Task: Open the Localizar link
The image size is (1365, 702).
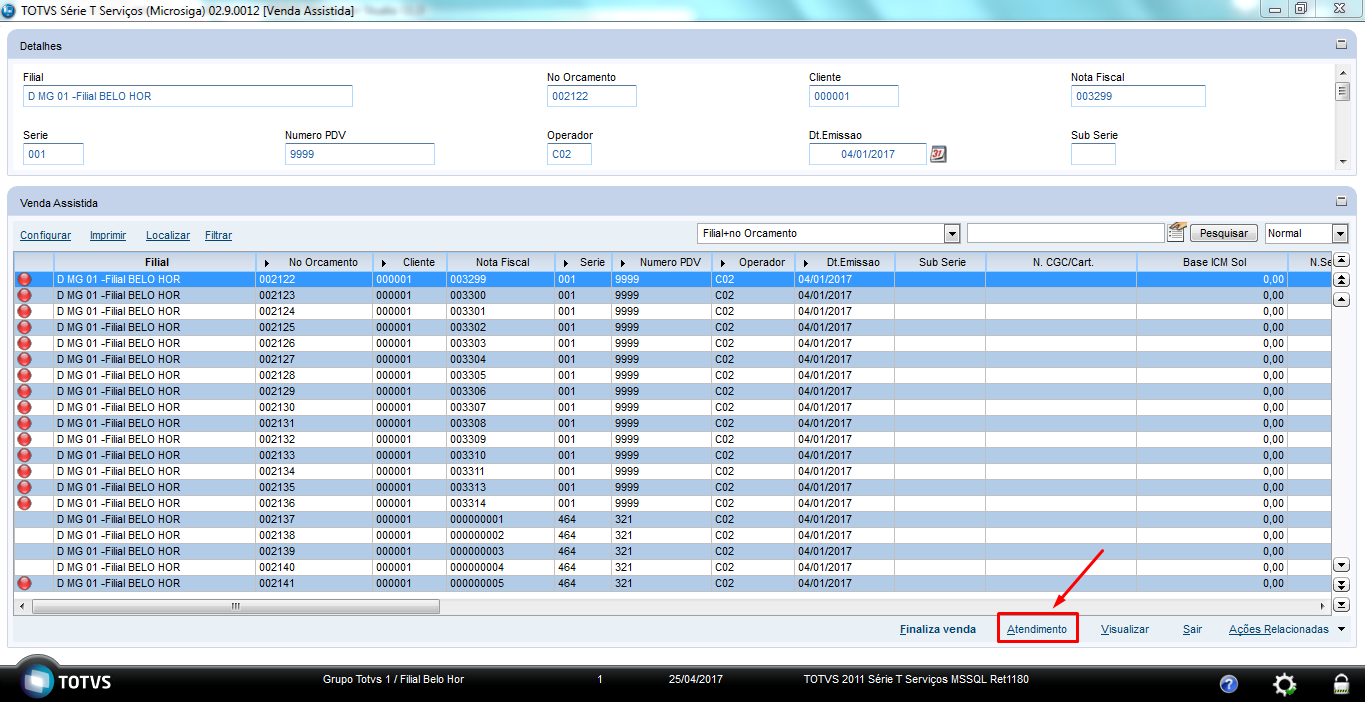Action: (x=168, y=235)
